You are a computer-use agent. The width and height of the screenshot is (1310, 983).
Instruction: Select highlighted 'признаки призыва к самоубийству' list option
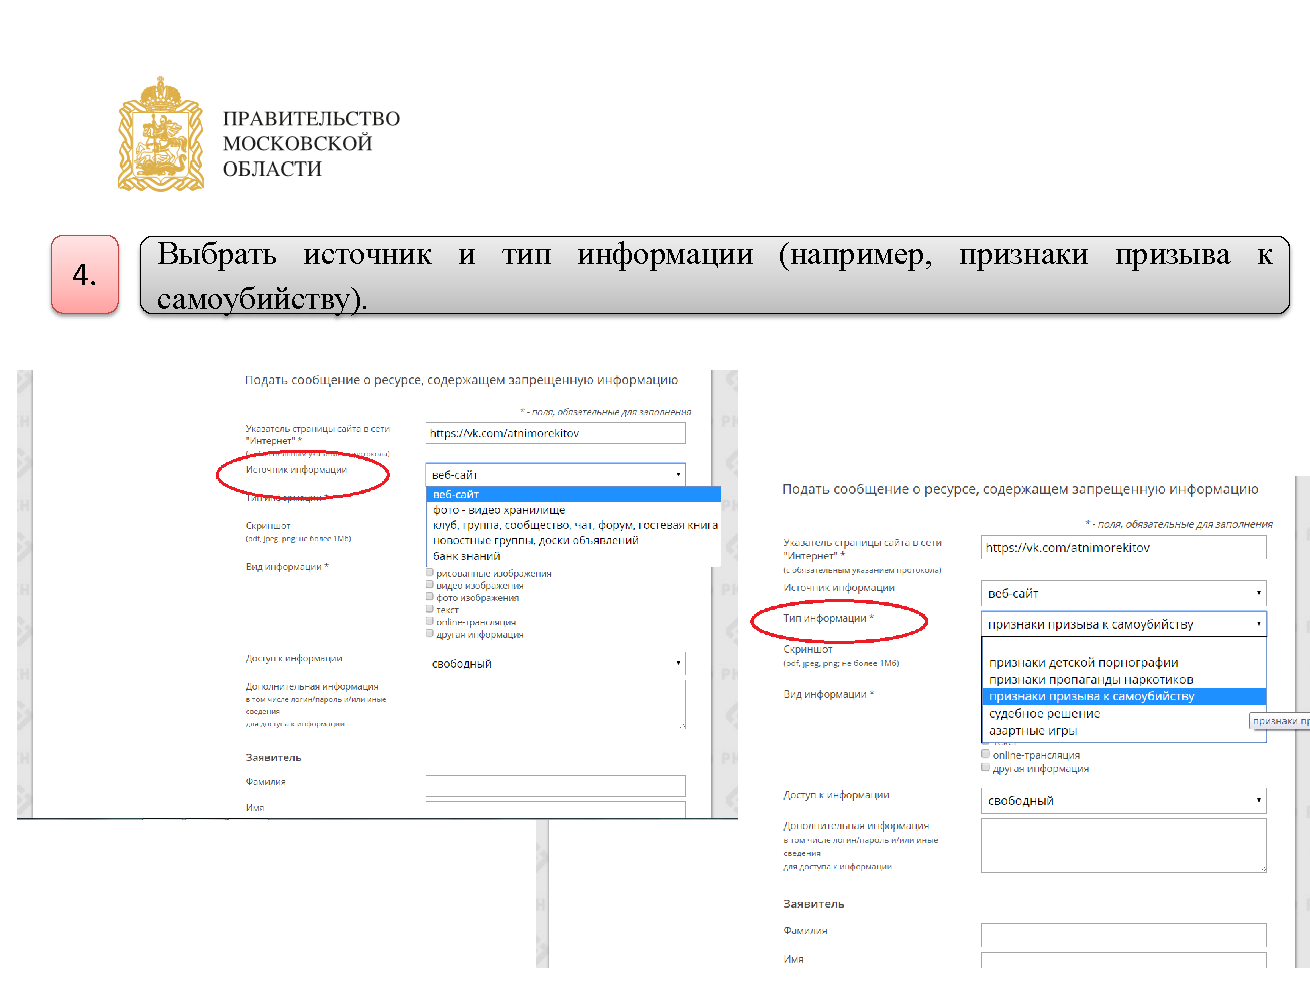click(1124, 696)
